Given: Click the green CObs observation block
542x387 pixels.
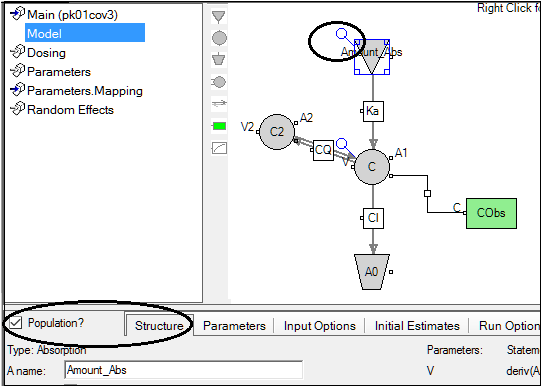Looking at the screenshot, I should tap(491, 213).
